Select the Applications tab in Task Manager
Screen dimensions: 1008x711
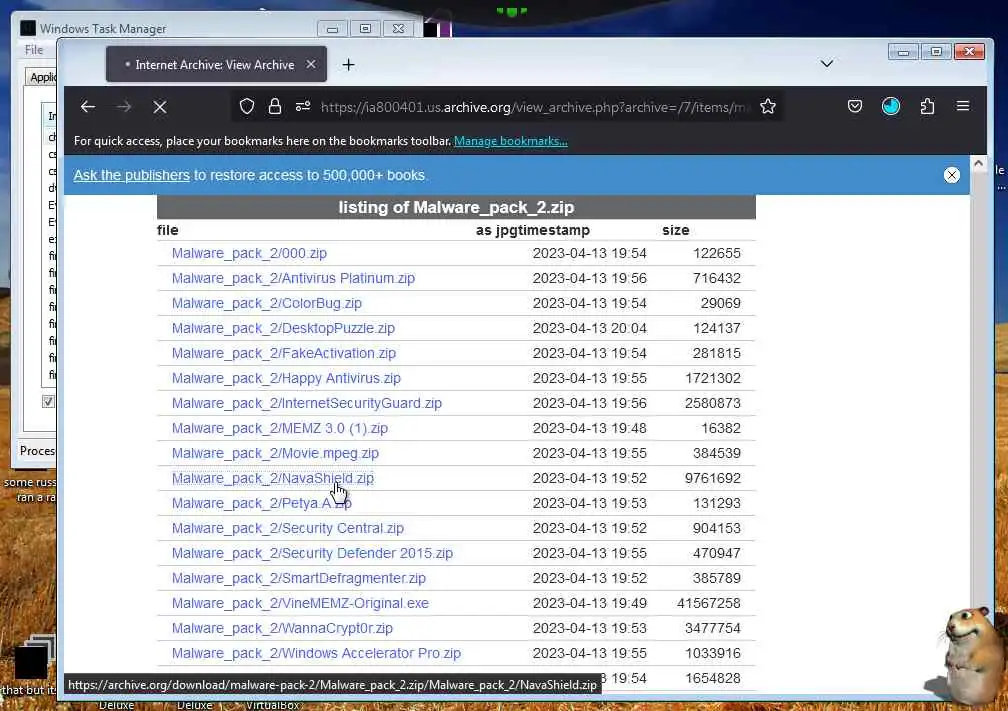click(42, 77)
